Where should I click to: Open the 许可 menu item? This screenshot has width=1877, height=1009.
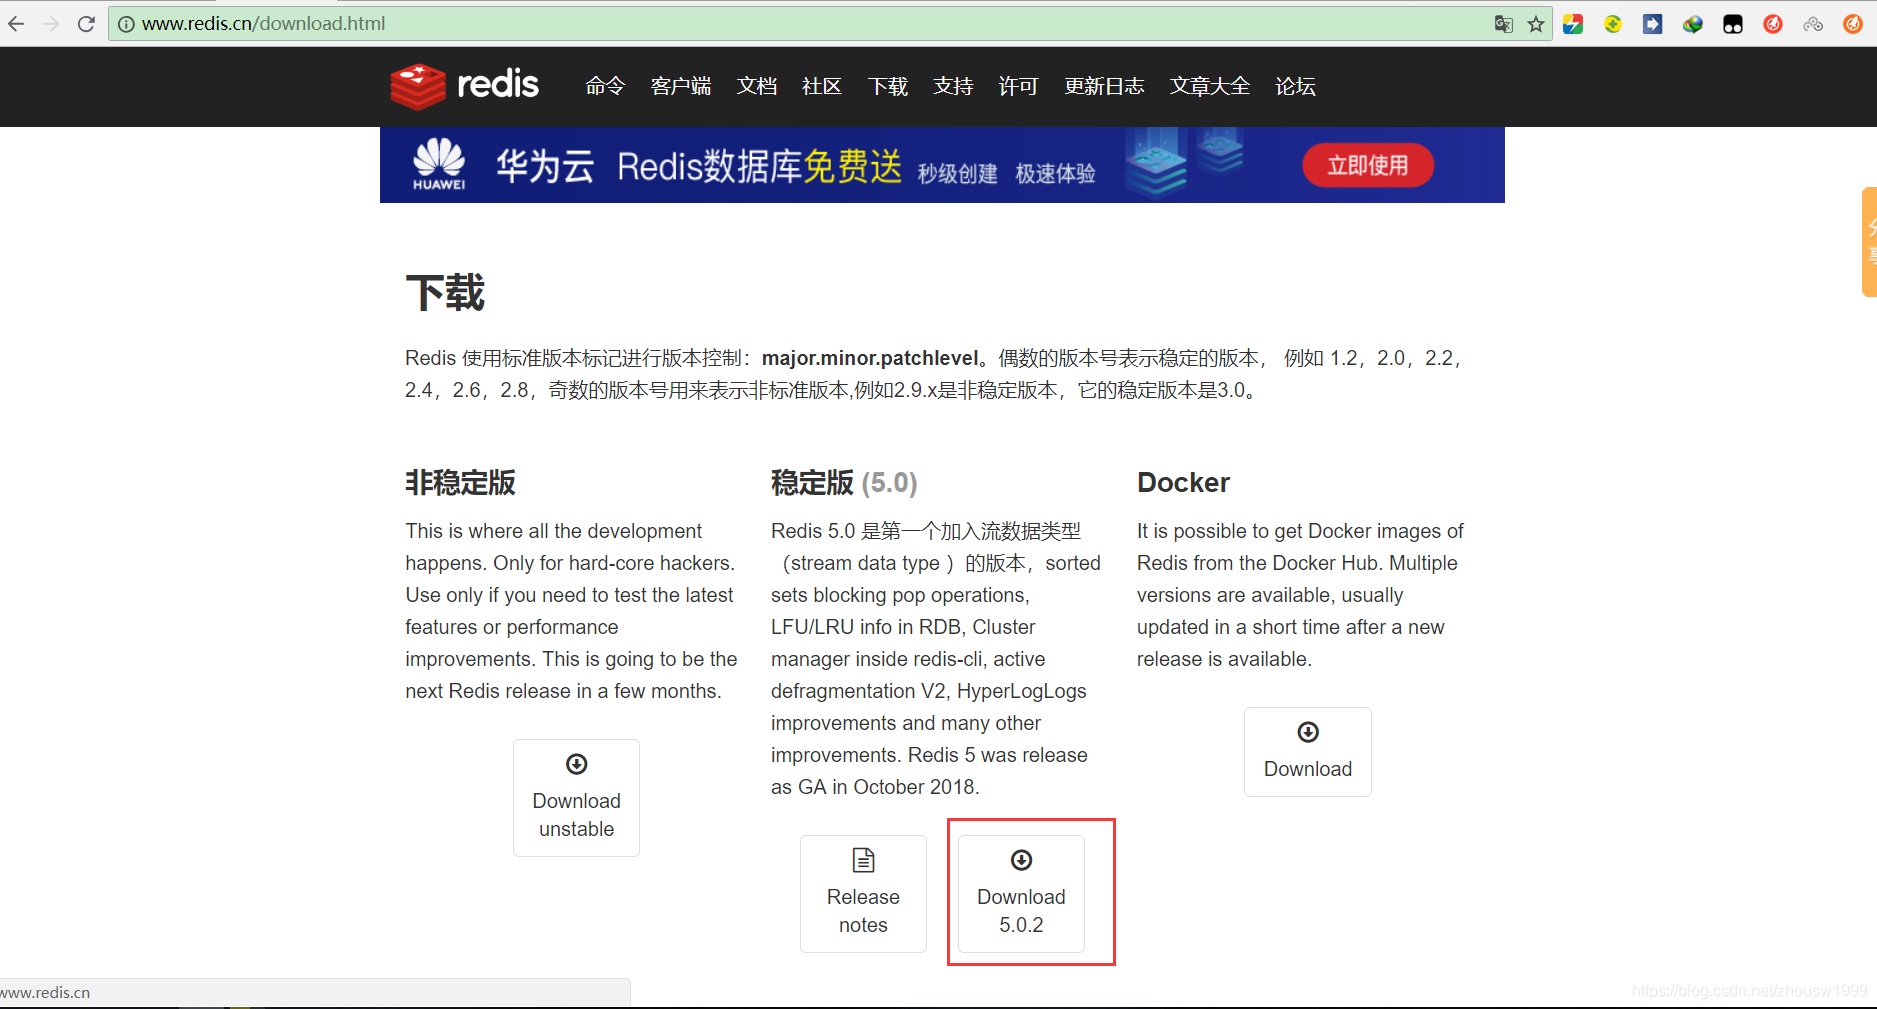tap(1018, 86)
